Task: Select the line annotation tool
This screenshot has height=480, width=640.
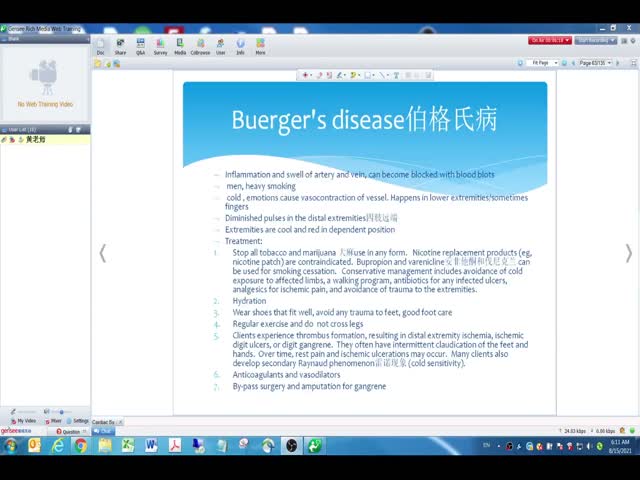Action: [x=382, y=76]
